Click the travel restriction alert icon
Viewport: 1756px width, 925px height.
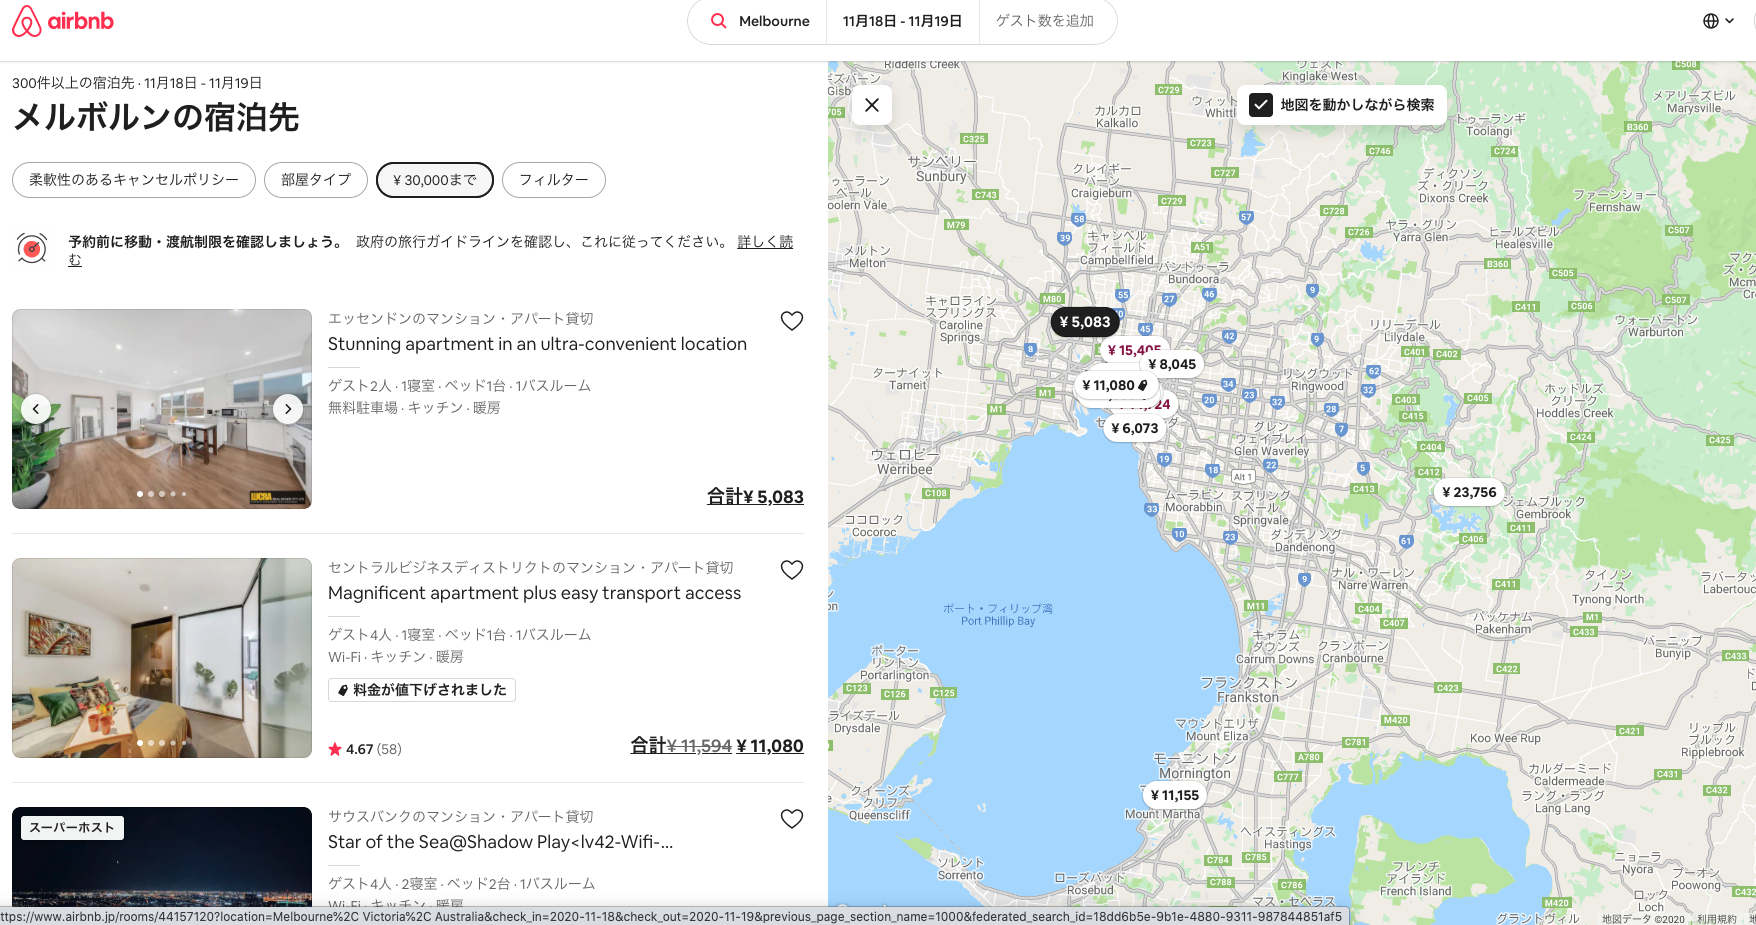pyautogui.click(x=32, y=248)
